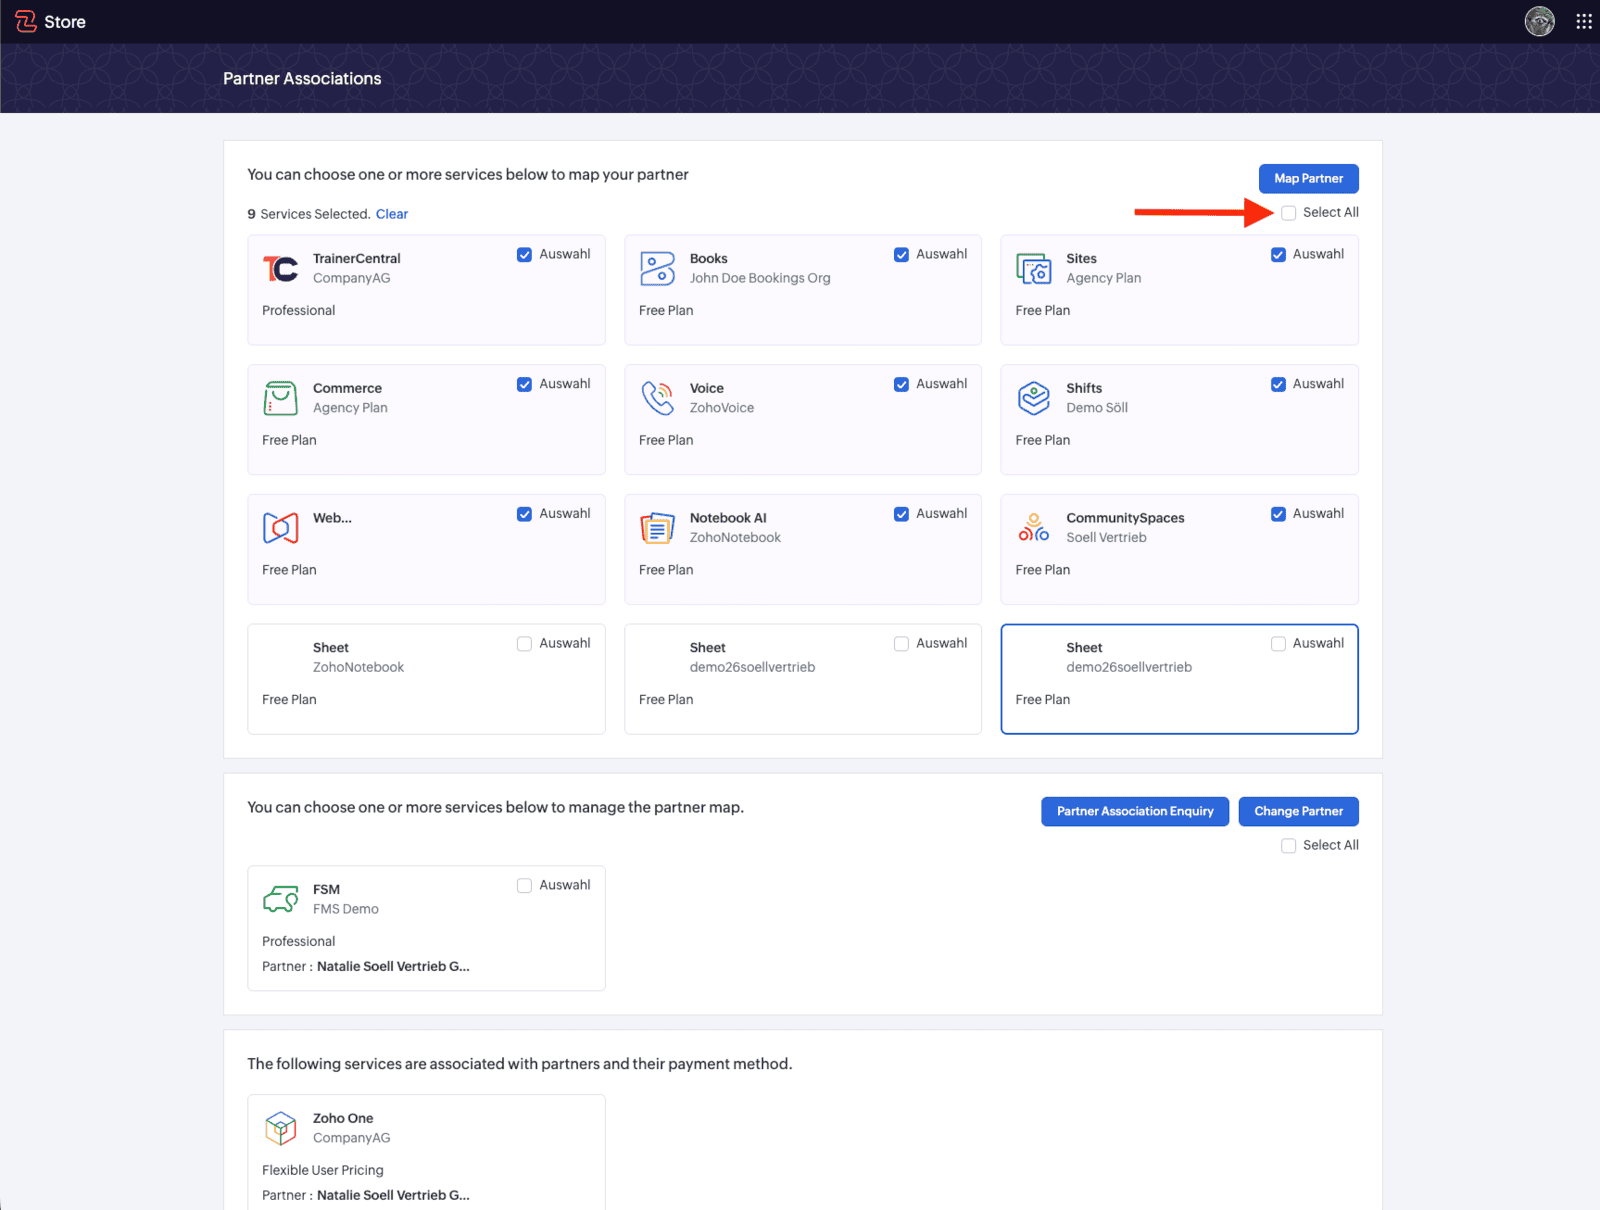Uncheck Auswahl for CommunitySpaces
The image size is (1600, 1210).
[1278, 514]
